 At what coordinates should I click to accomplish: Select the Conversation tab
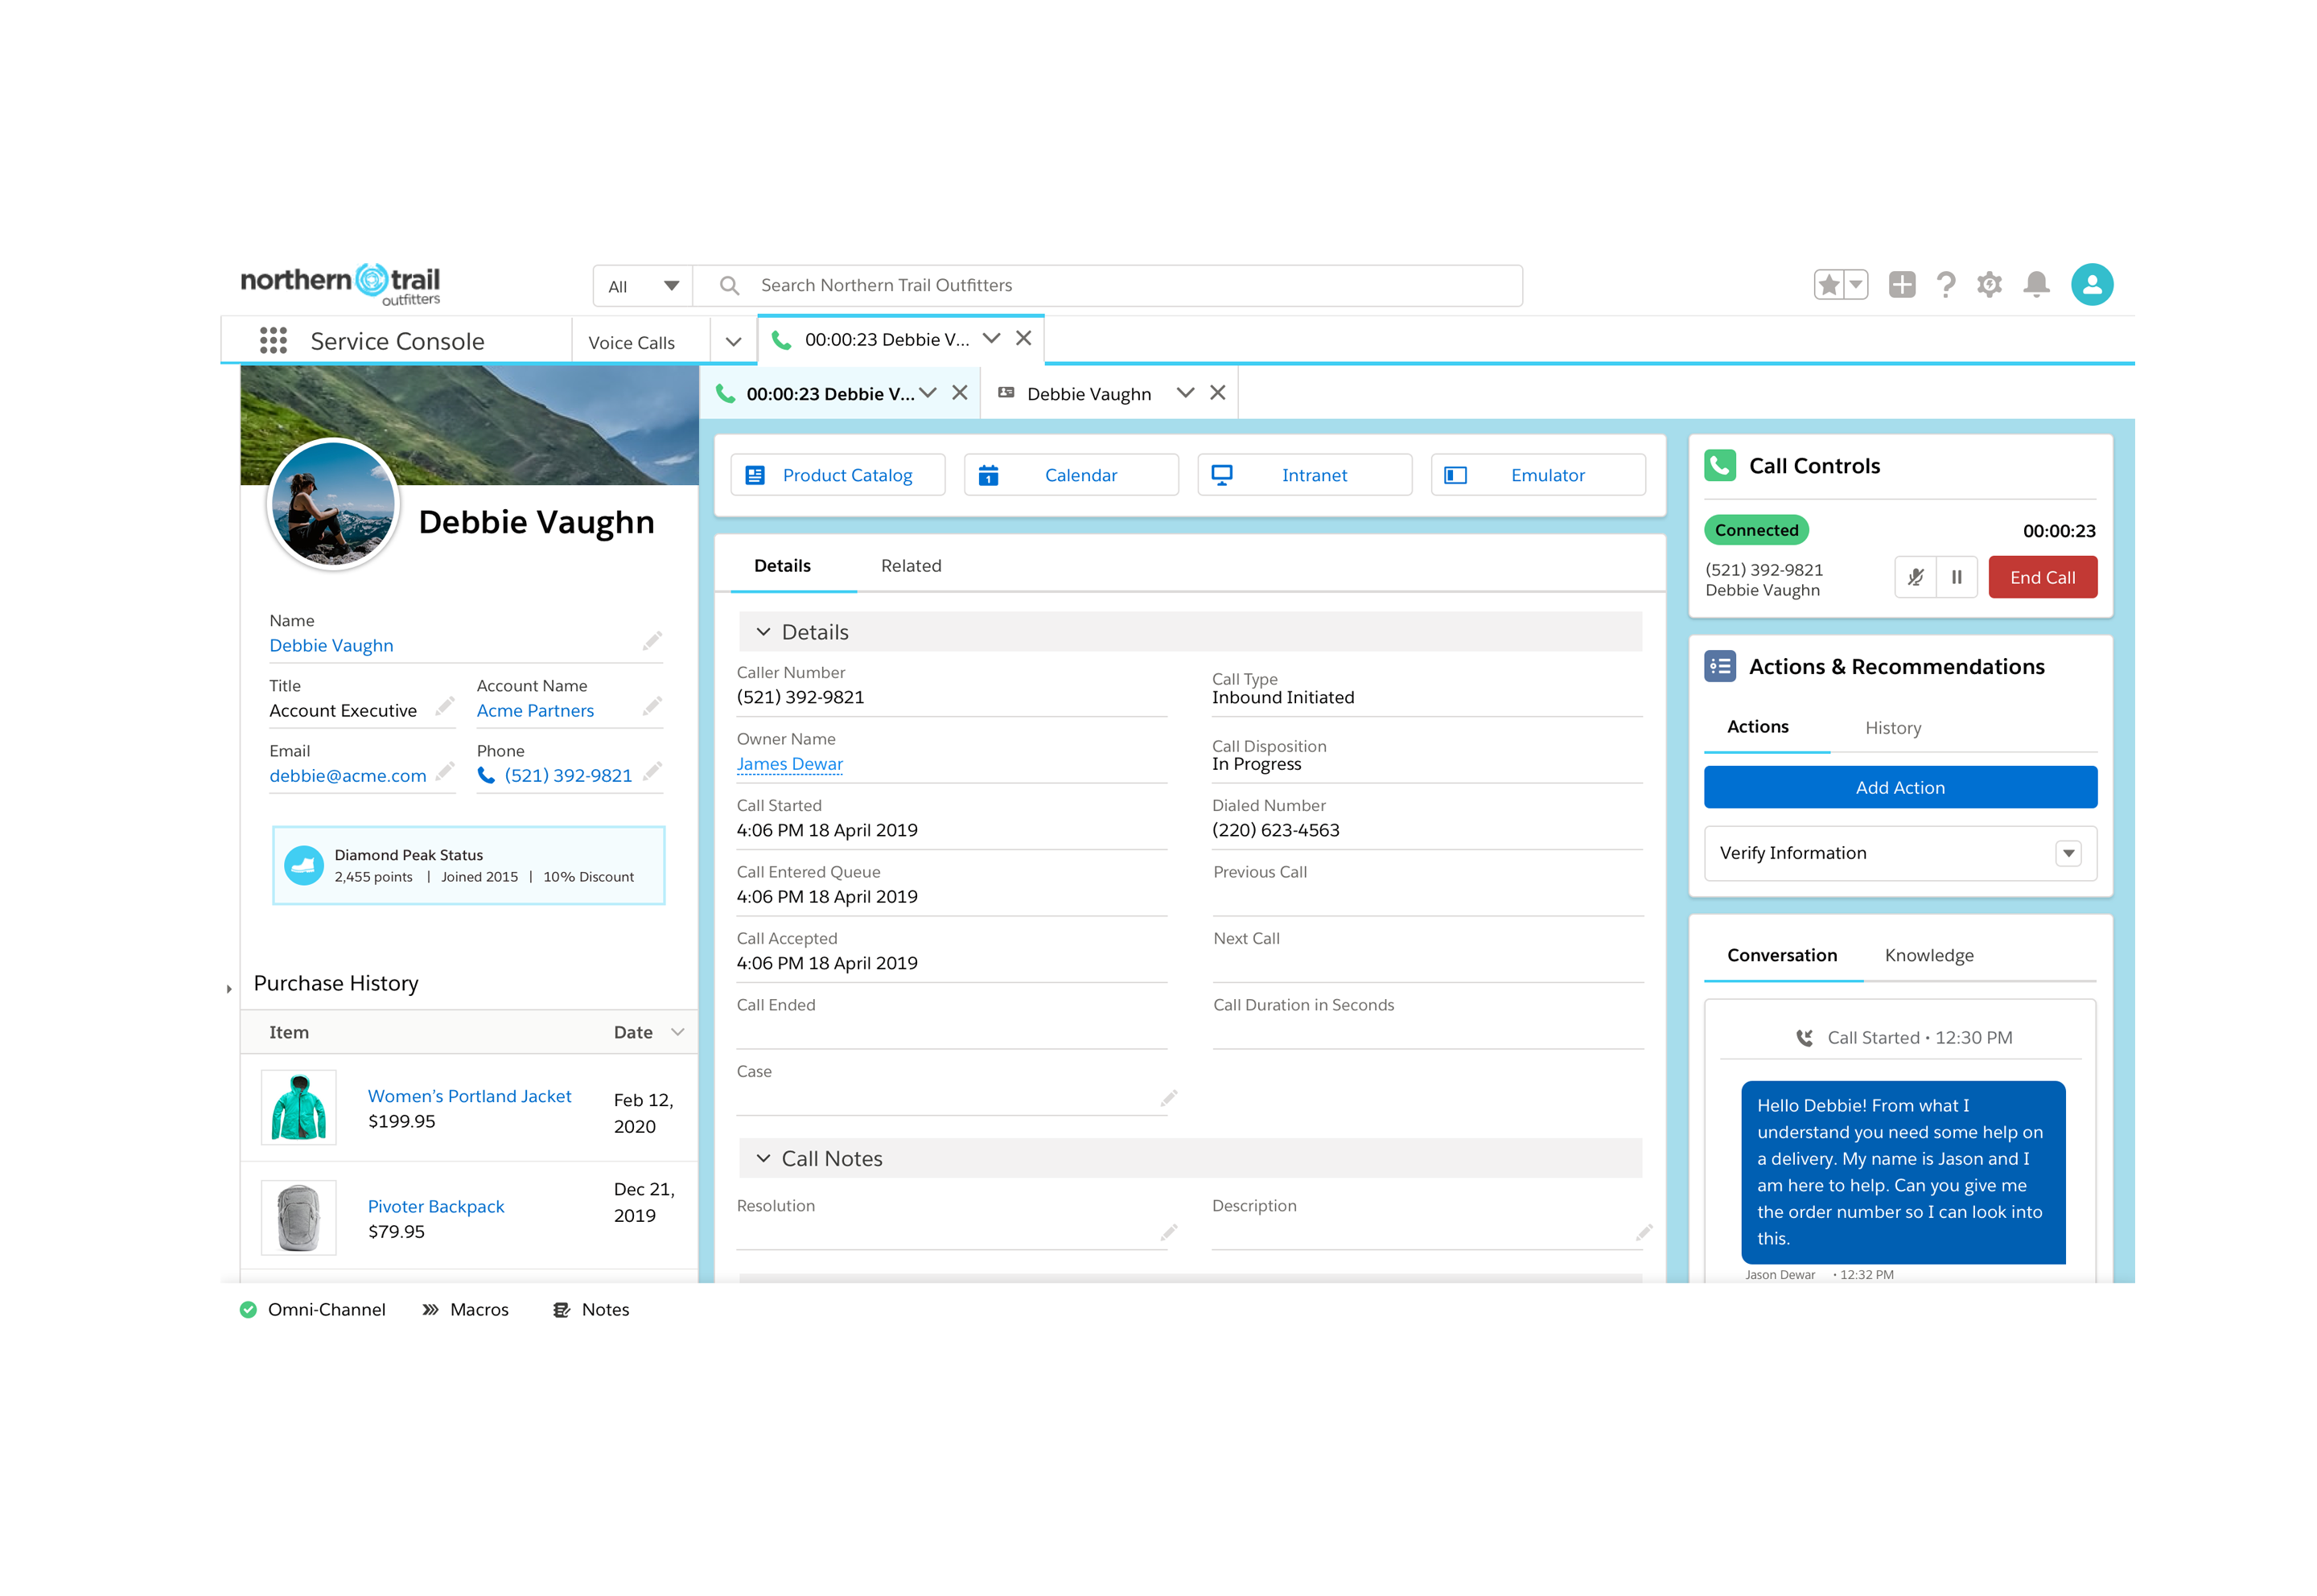(x=1781, y=956)
